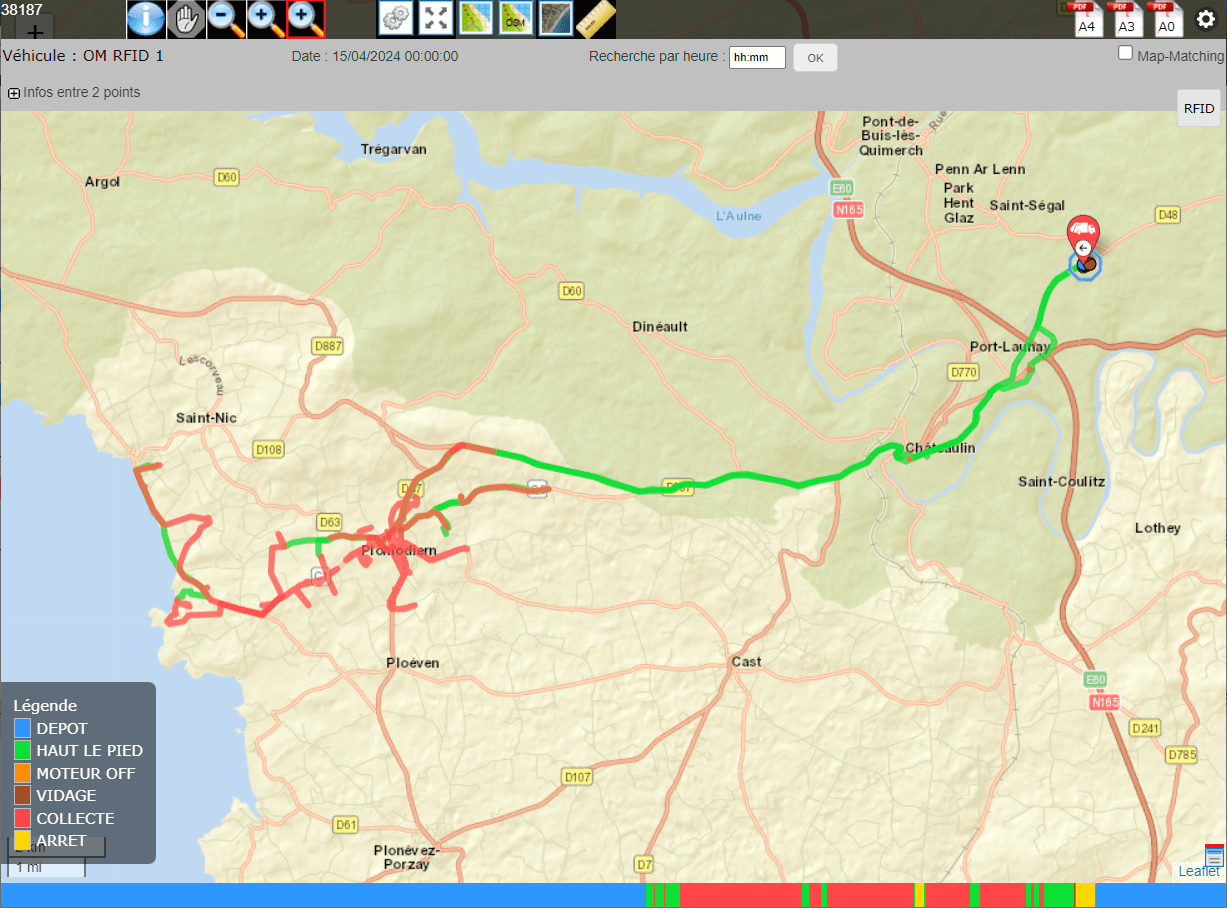This screenshot has width=1227, height=908.
Task: Switch to OSM basemap layer icon
Action: tap(516, 19)
